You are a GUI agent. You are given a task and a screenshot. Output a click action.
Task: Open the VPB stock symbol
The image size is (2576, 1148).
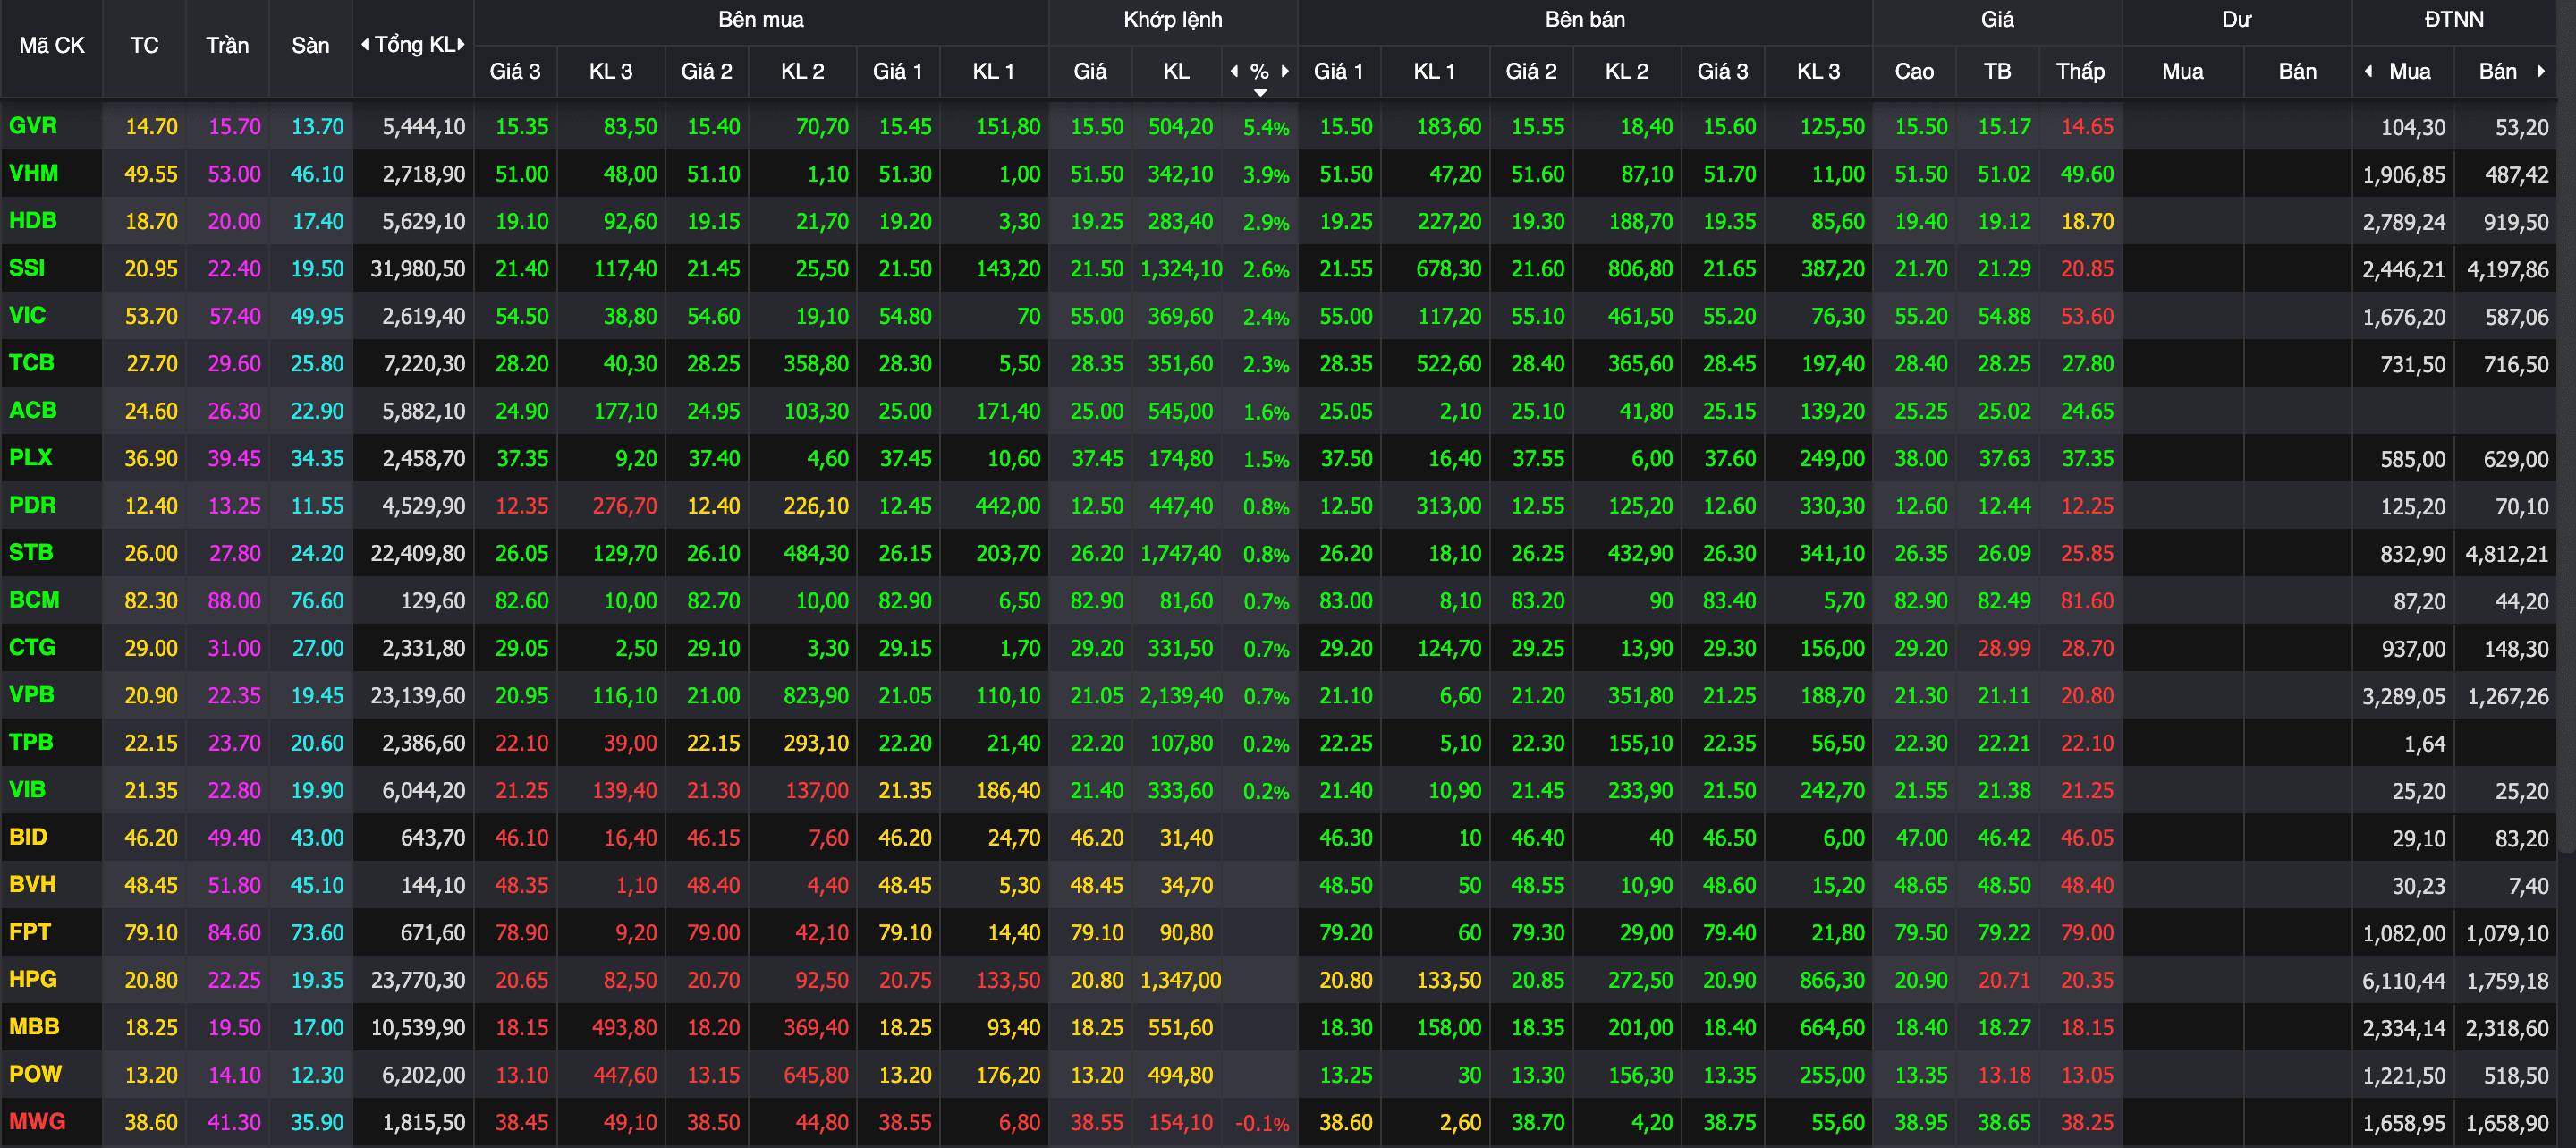[32, 695]
